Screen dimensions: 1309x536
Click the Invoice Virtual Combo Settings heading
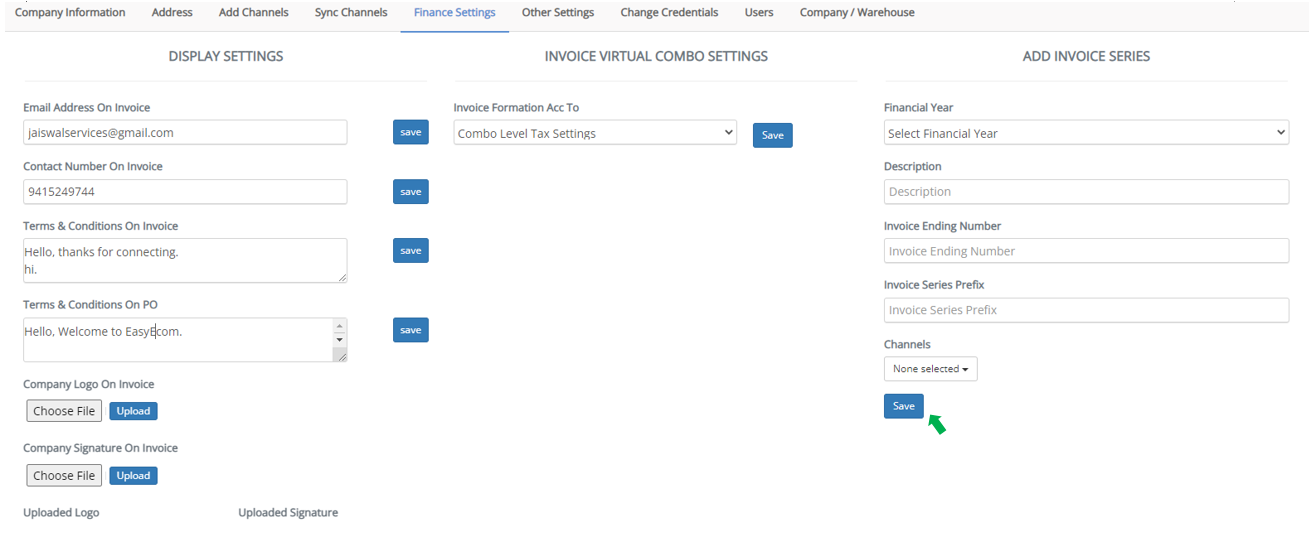pos(656,56)
